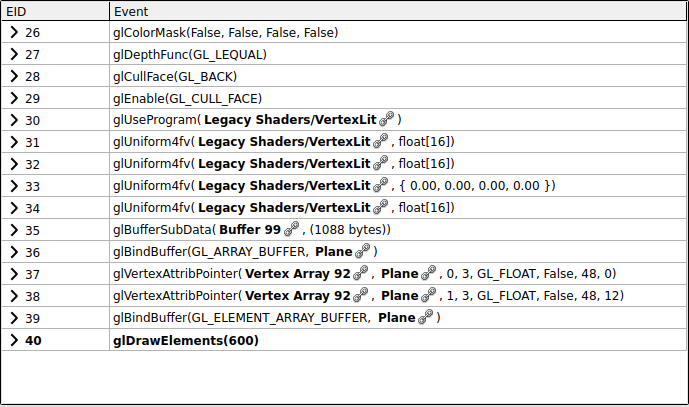Expand the glDepthFunc event 27 chevron
Image resolution: width=689 pixels, height=407 pixels.
(x=14, y=54)
